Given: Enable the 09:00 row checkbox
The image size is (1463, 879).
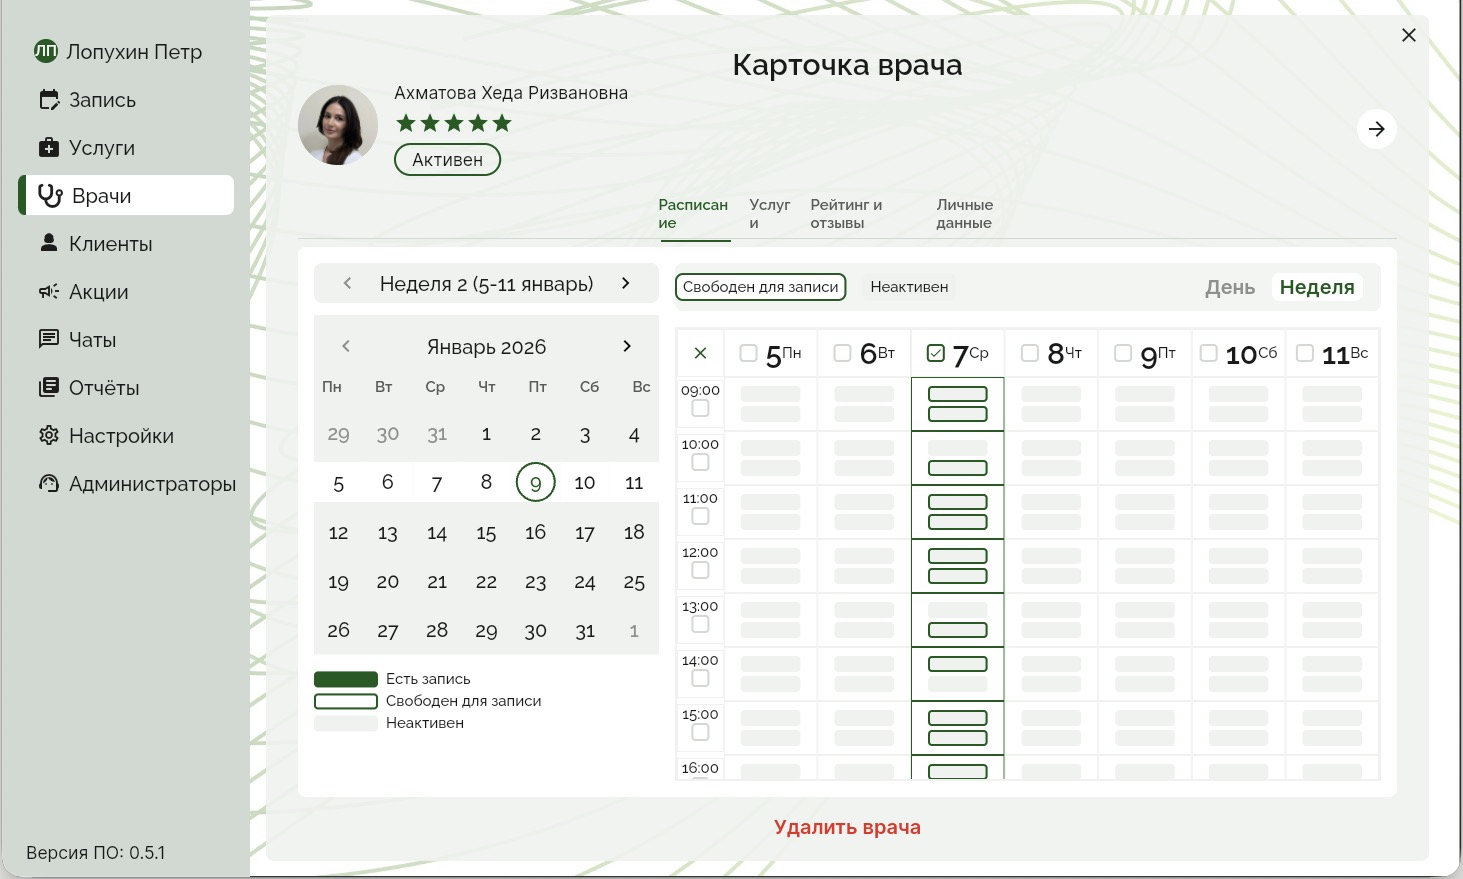Looking at the screenshot, I should tap(700, 407).
